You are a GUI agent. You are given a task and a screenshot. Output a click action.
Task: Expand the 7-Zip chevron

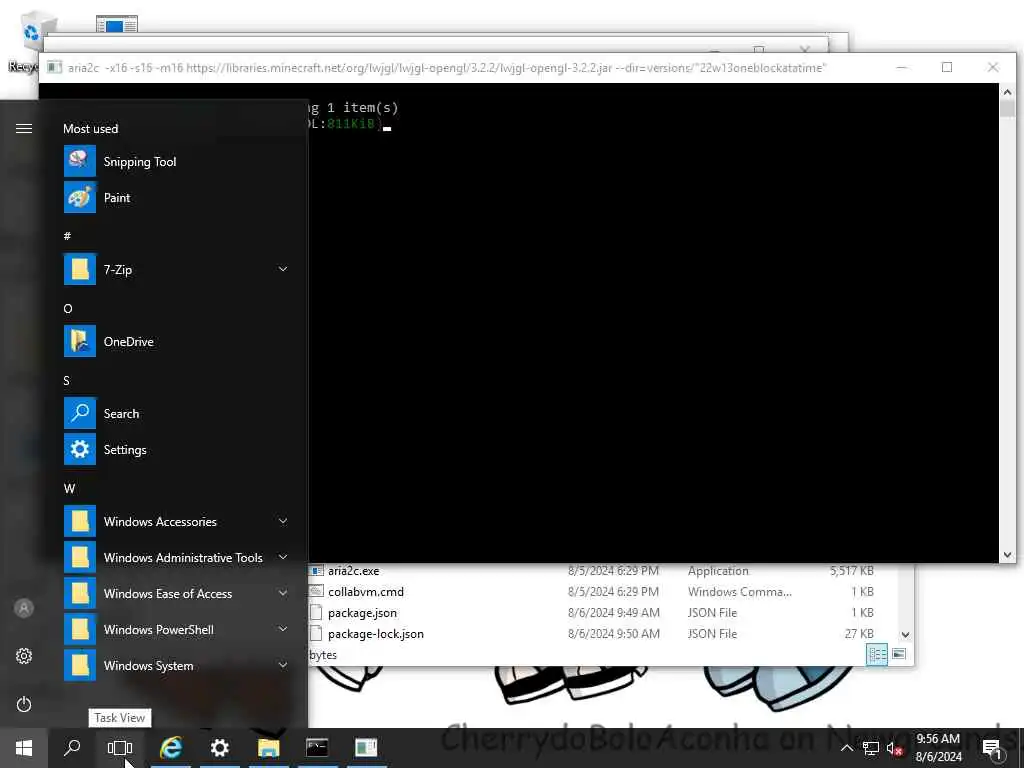pos(283,269)
